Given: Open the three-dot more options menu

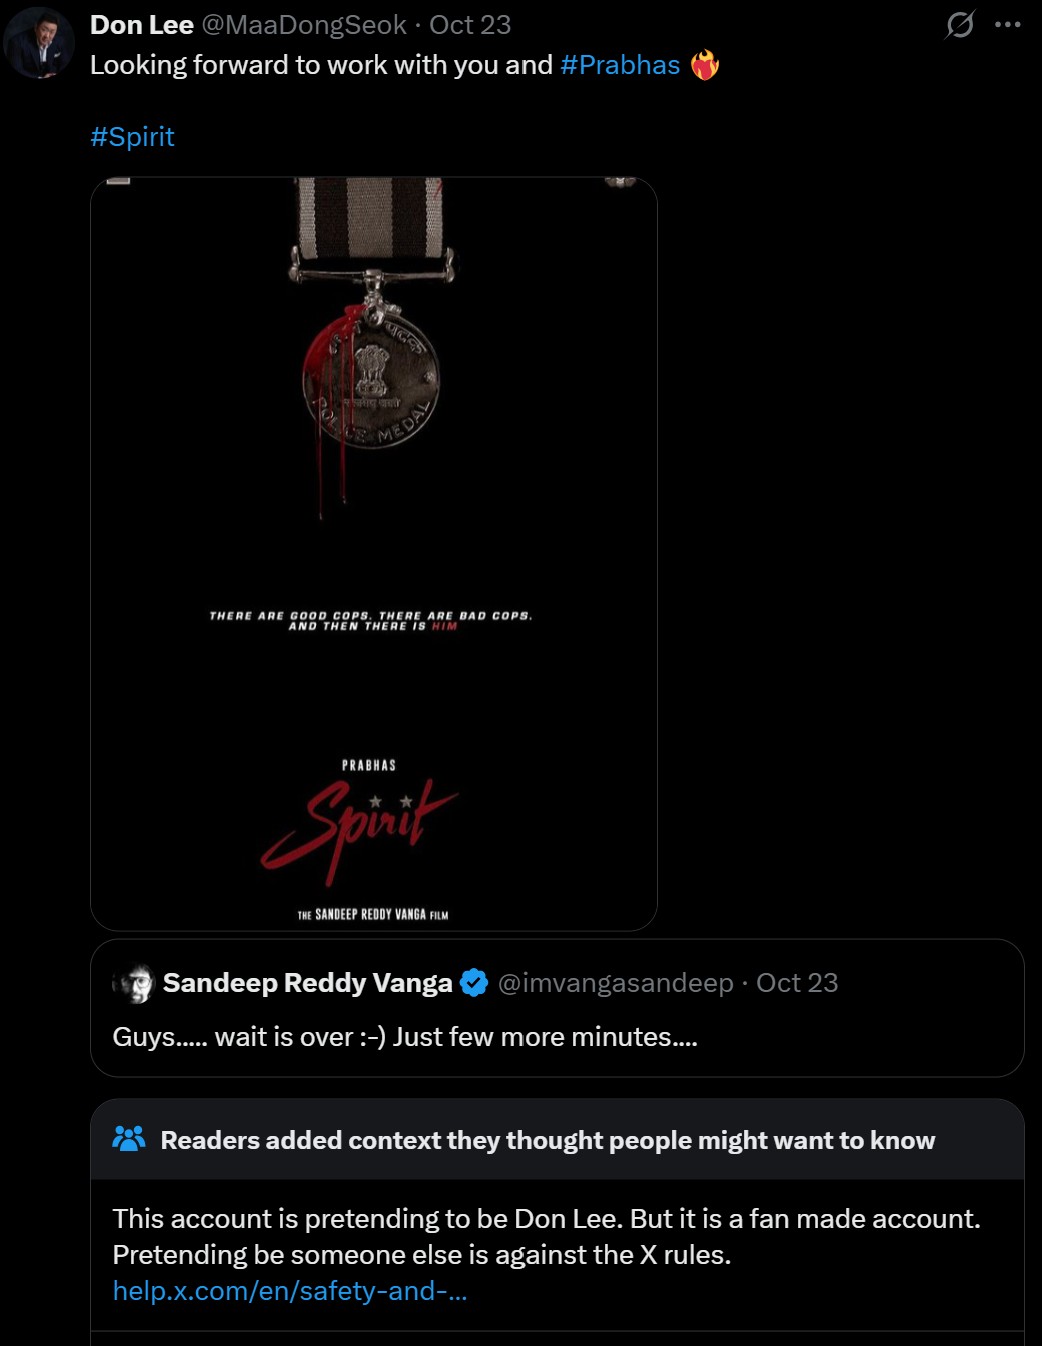Looking at the screenshot, I should (1008, 24).
